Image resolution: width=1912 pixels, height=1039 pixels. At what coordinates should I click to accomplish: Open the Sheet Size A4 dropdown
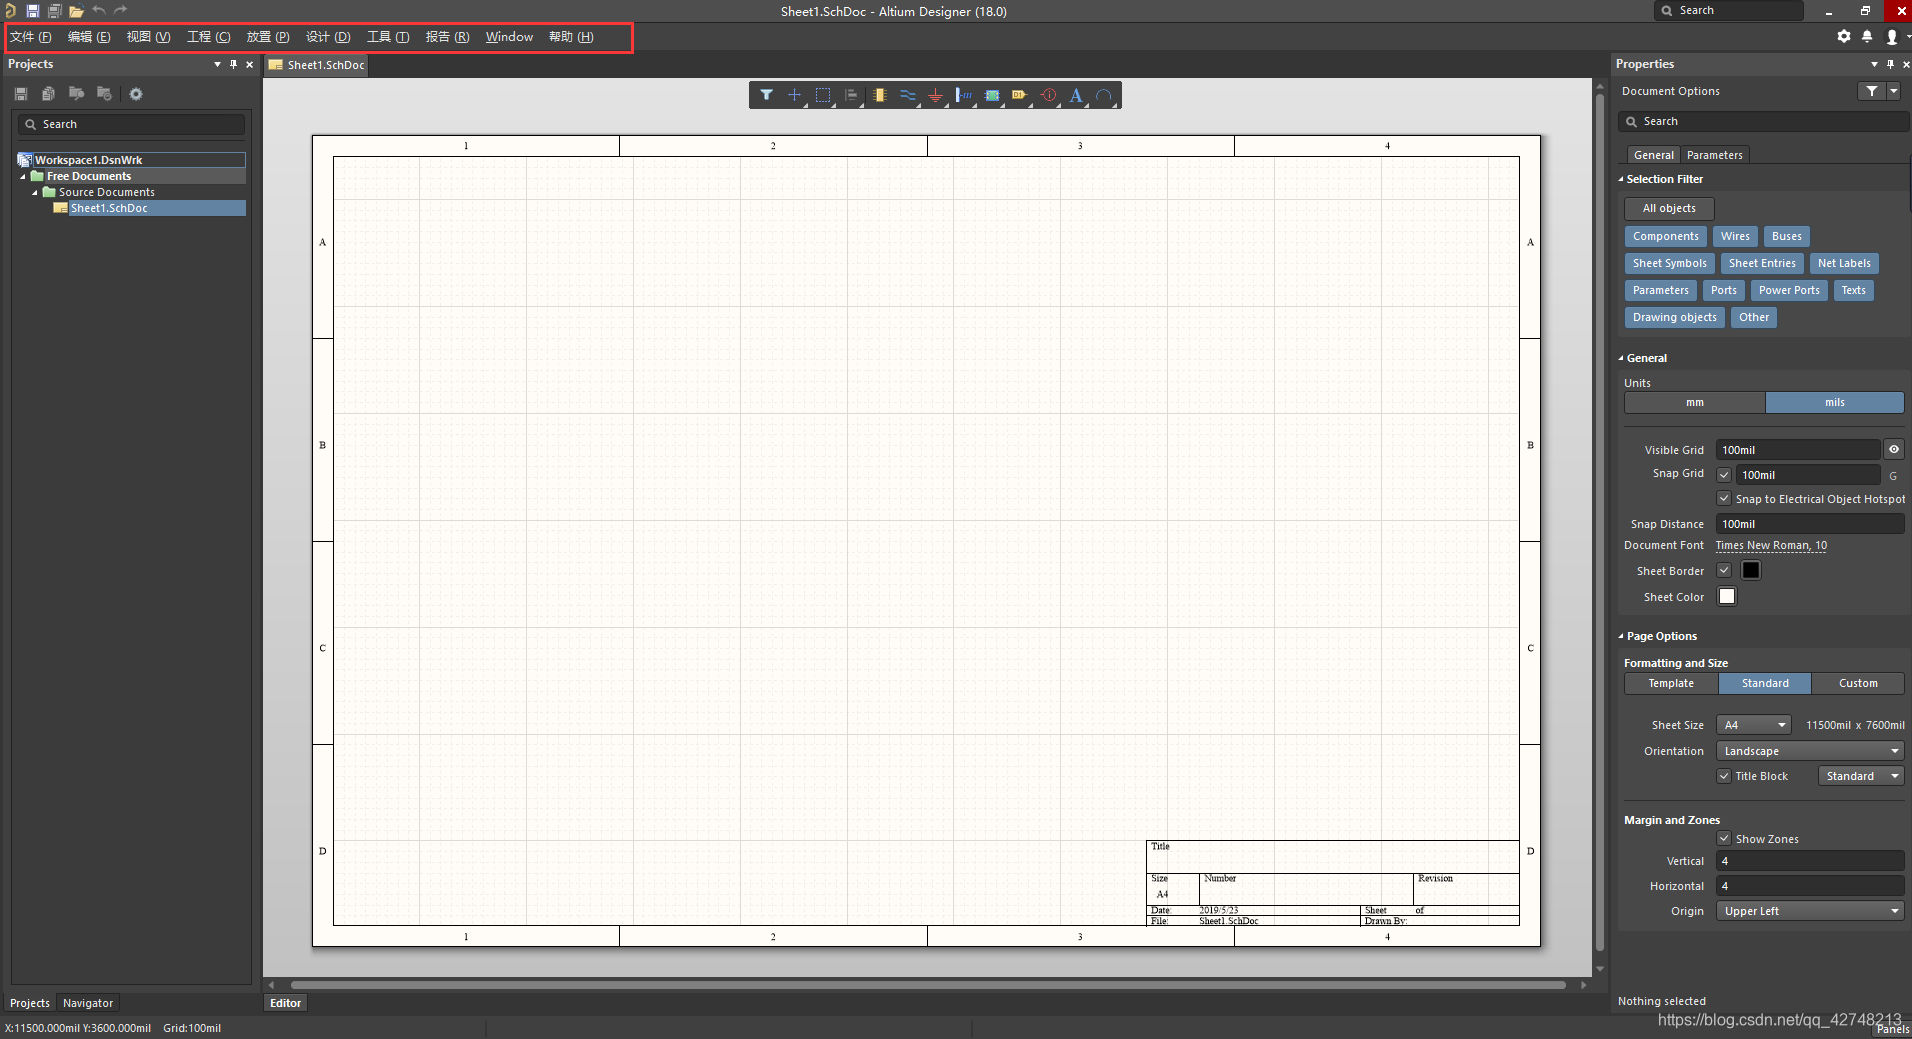point(1754,725)
